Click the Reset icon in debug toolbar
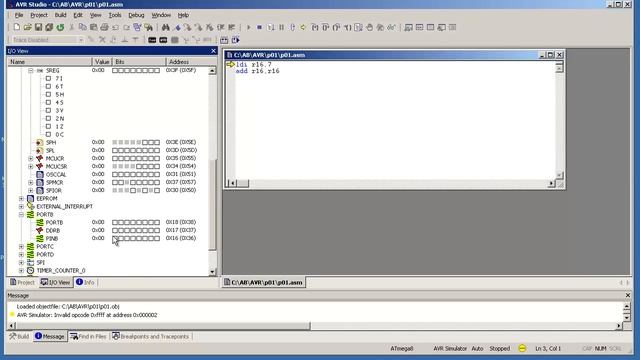 (292, 27)
